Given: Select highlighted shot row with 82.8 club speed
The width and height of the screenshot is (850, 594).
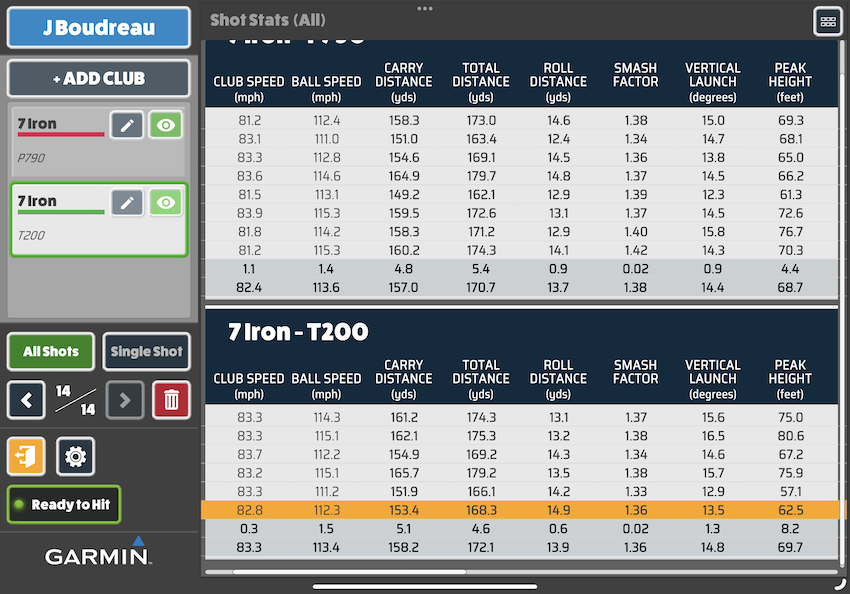Looking at the screenshot, I should click(523, 510).
